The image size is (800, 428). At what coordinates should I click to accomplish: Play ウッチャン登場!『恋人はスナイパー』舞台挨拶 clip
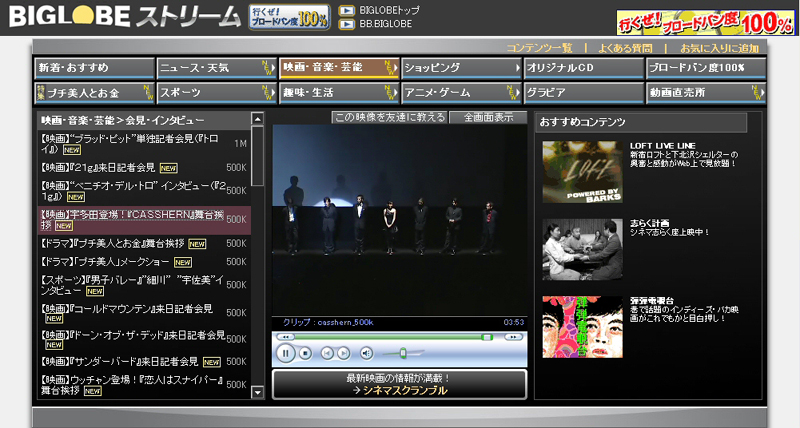tap(144, 385)
